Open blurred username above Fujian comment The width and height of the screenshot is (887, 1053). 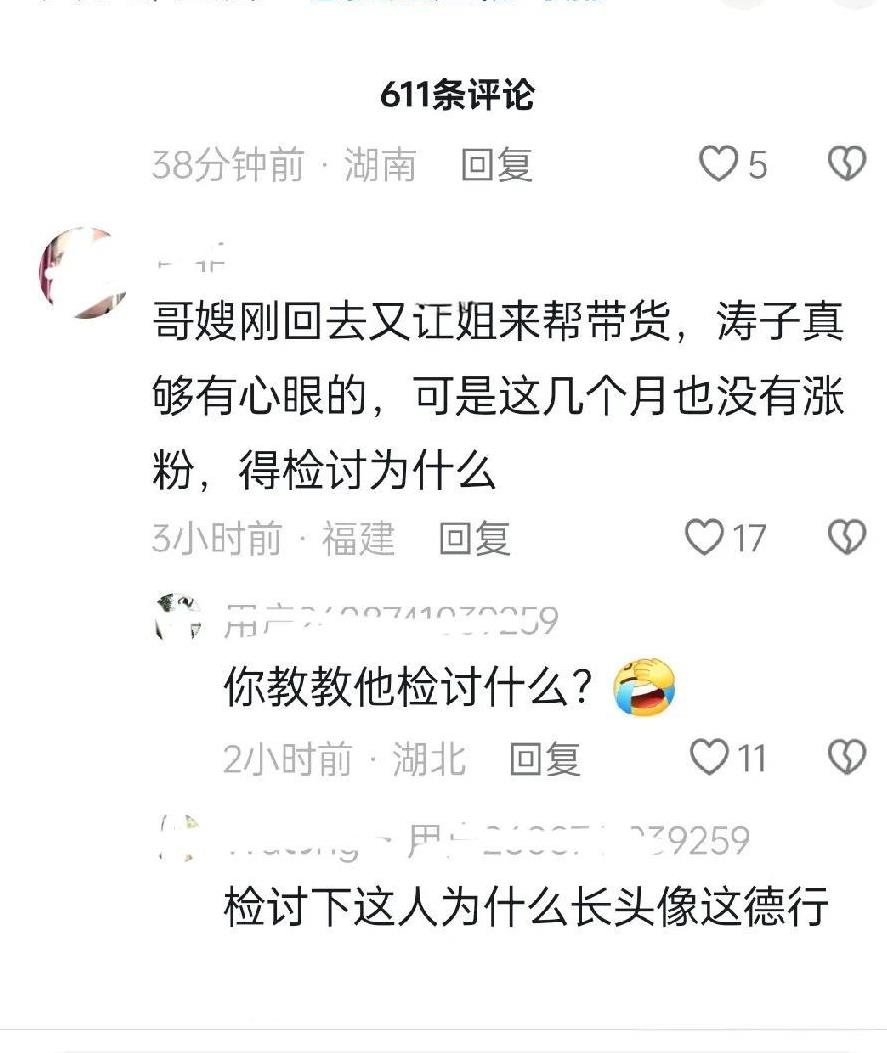click(191, 259)
